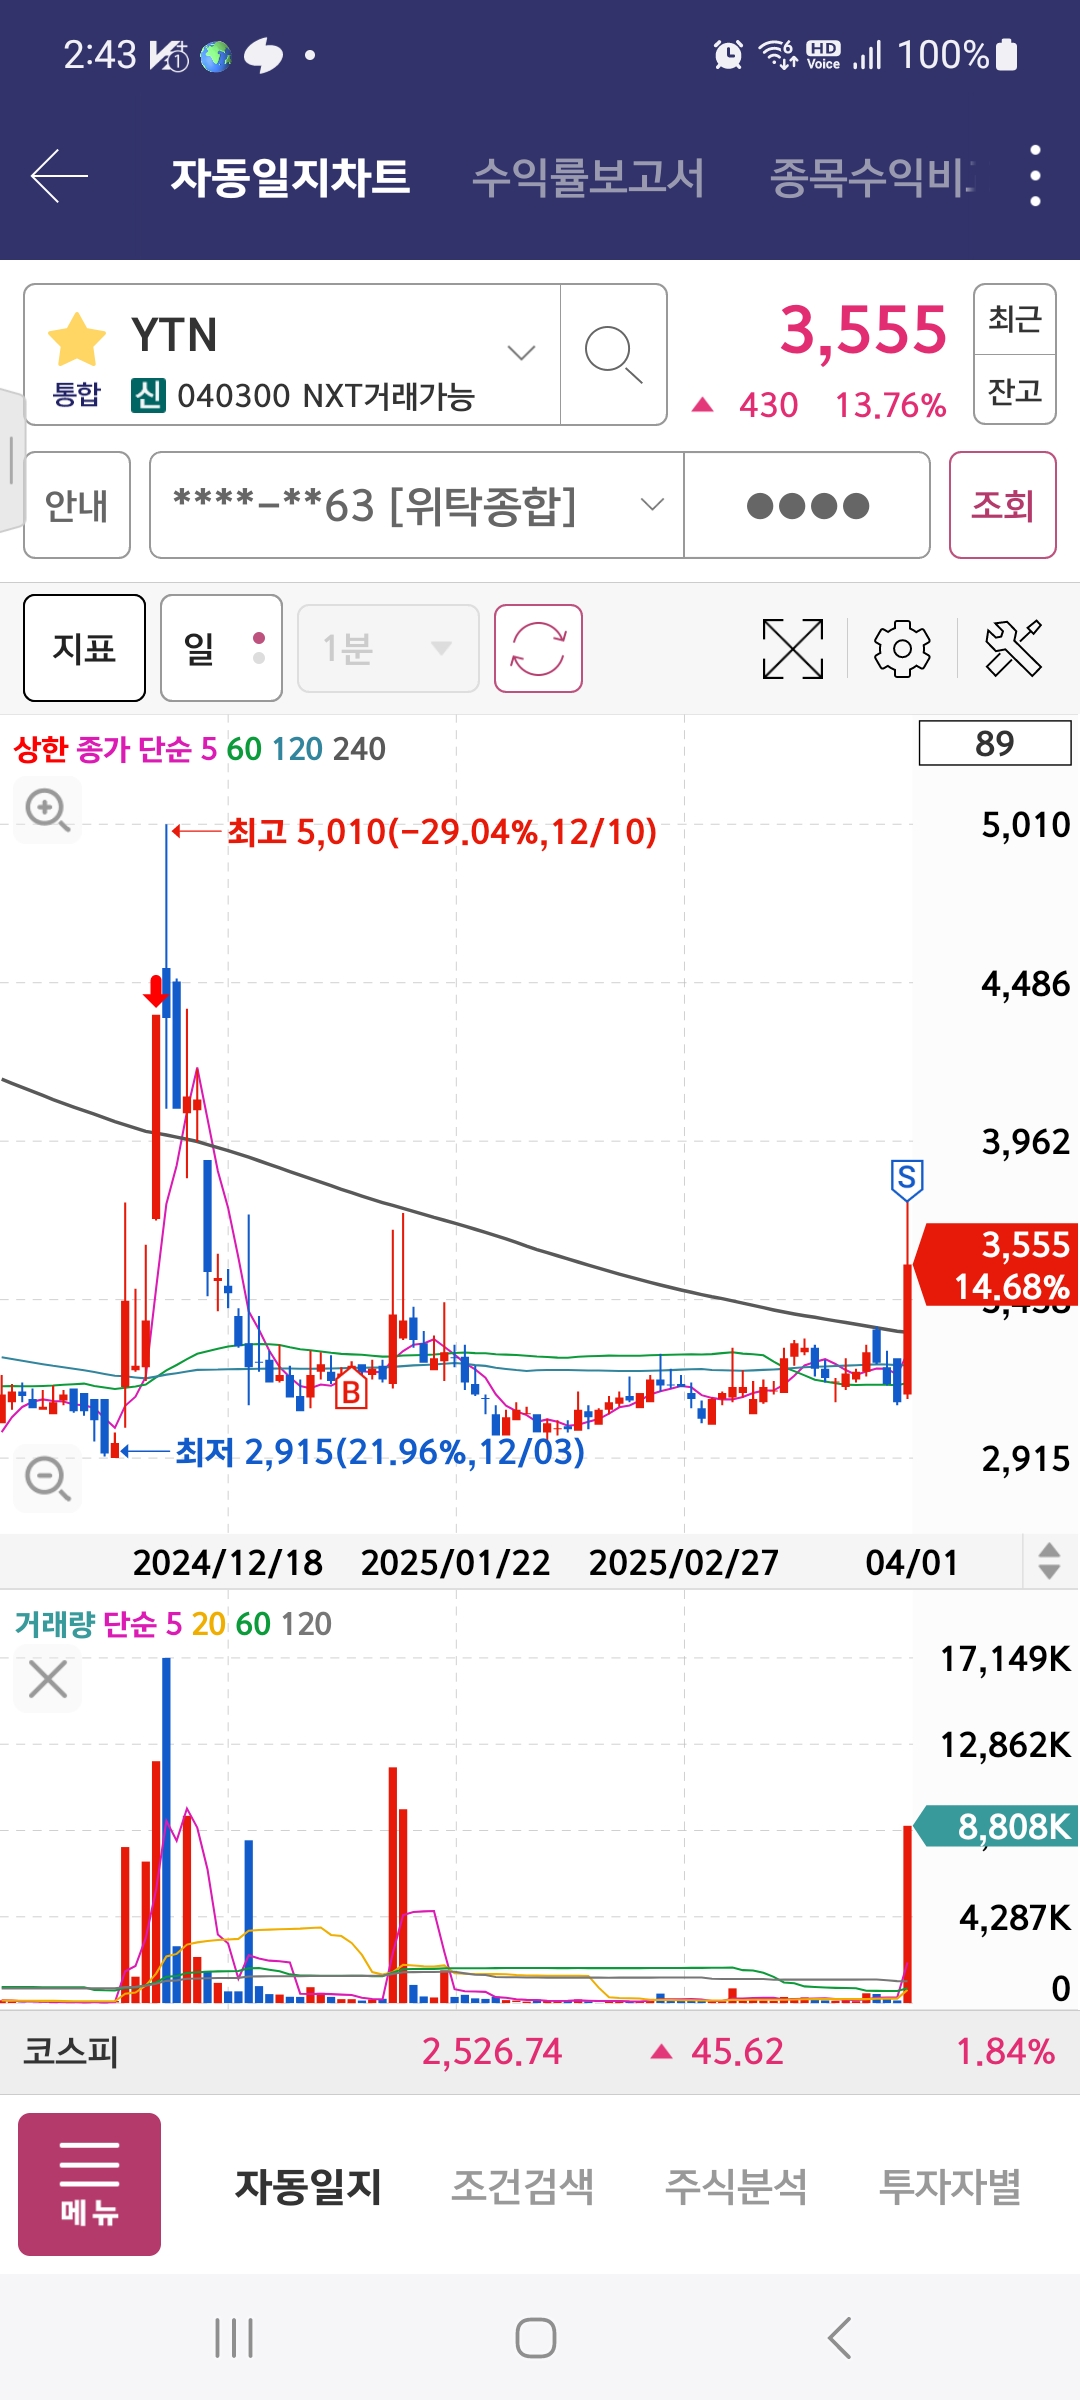Screen dimensions: 1080x2400
Task: Open the 지표 indicators button
Action: pos(84,648)
